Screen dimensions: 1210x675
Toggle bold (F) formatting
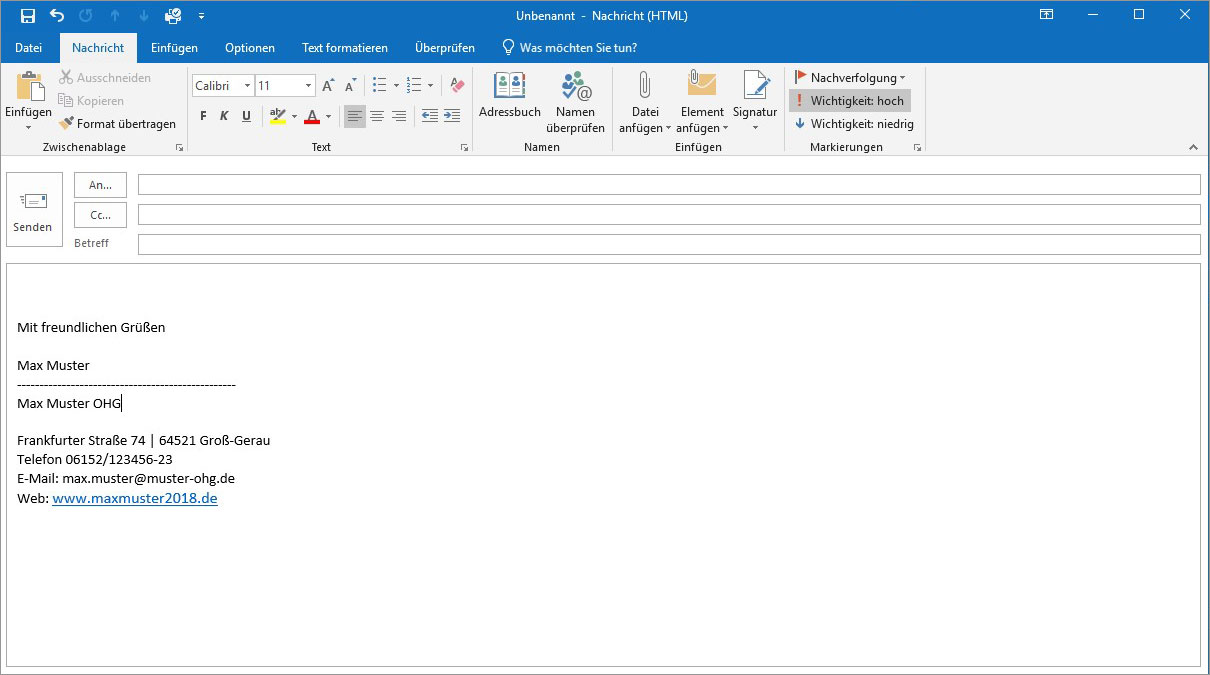pyautogui.click(x=203, y=116)
